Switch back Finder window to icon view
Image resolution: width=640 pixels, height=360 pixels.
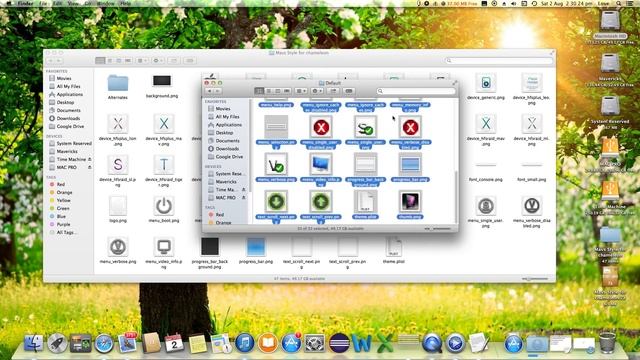(100, 60)
